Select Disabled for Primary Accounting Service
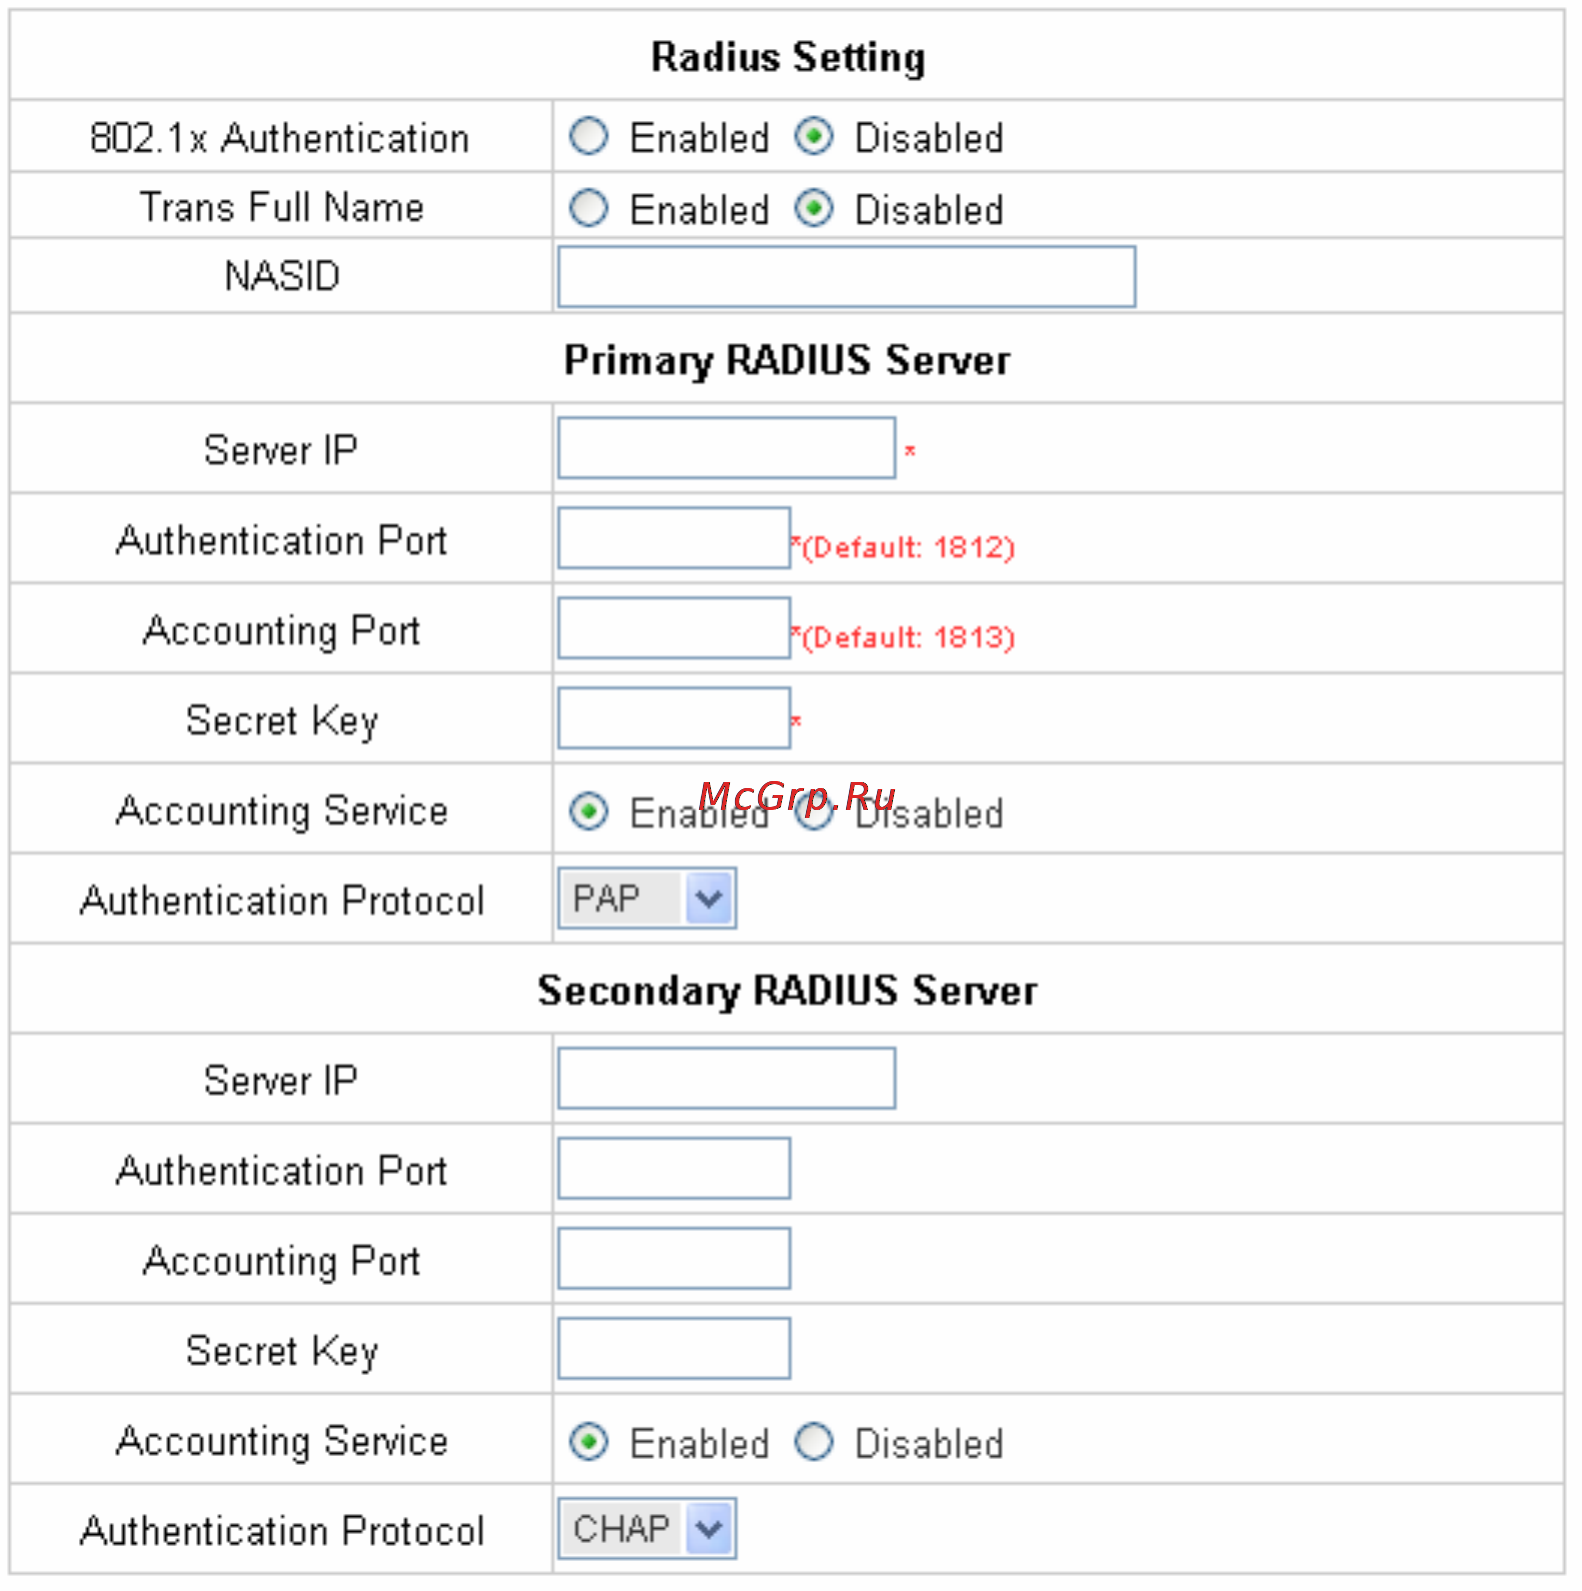Image resolution: width=1582 pixels, height=1591 pixels. (814, 813)
